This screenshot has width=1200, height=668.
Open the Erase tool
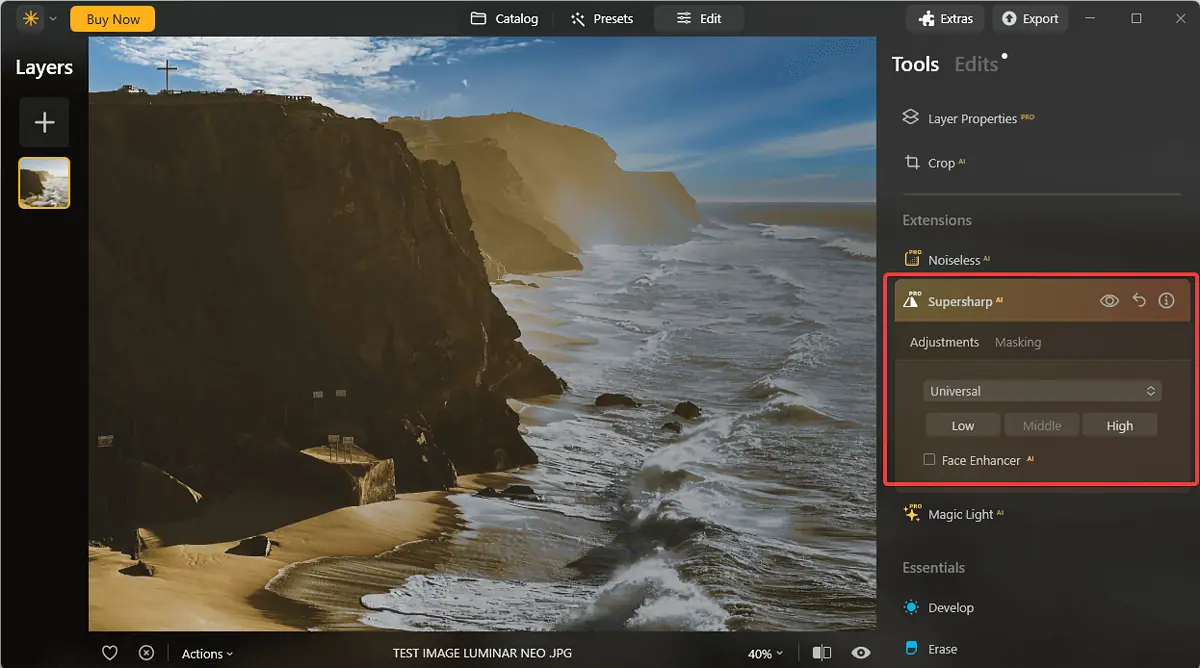[941, 649]
